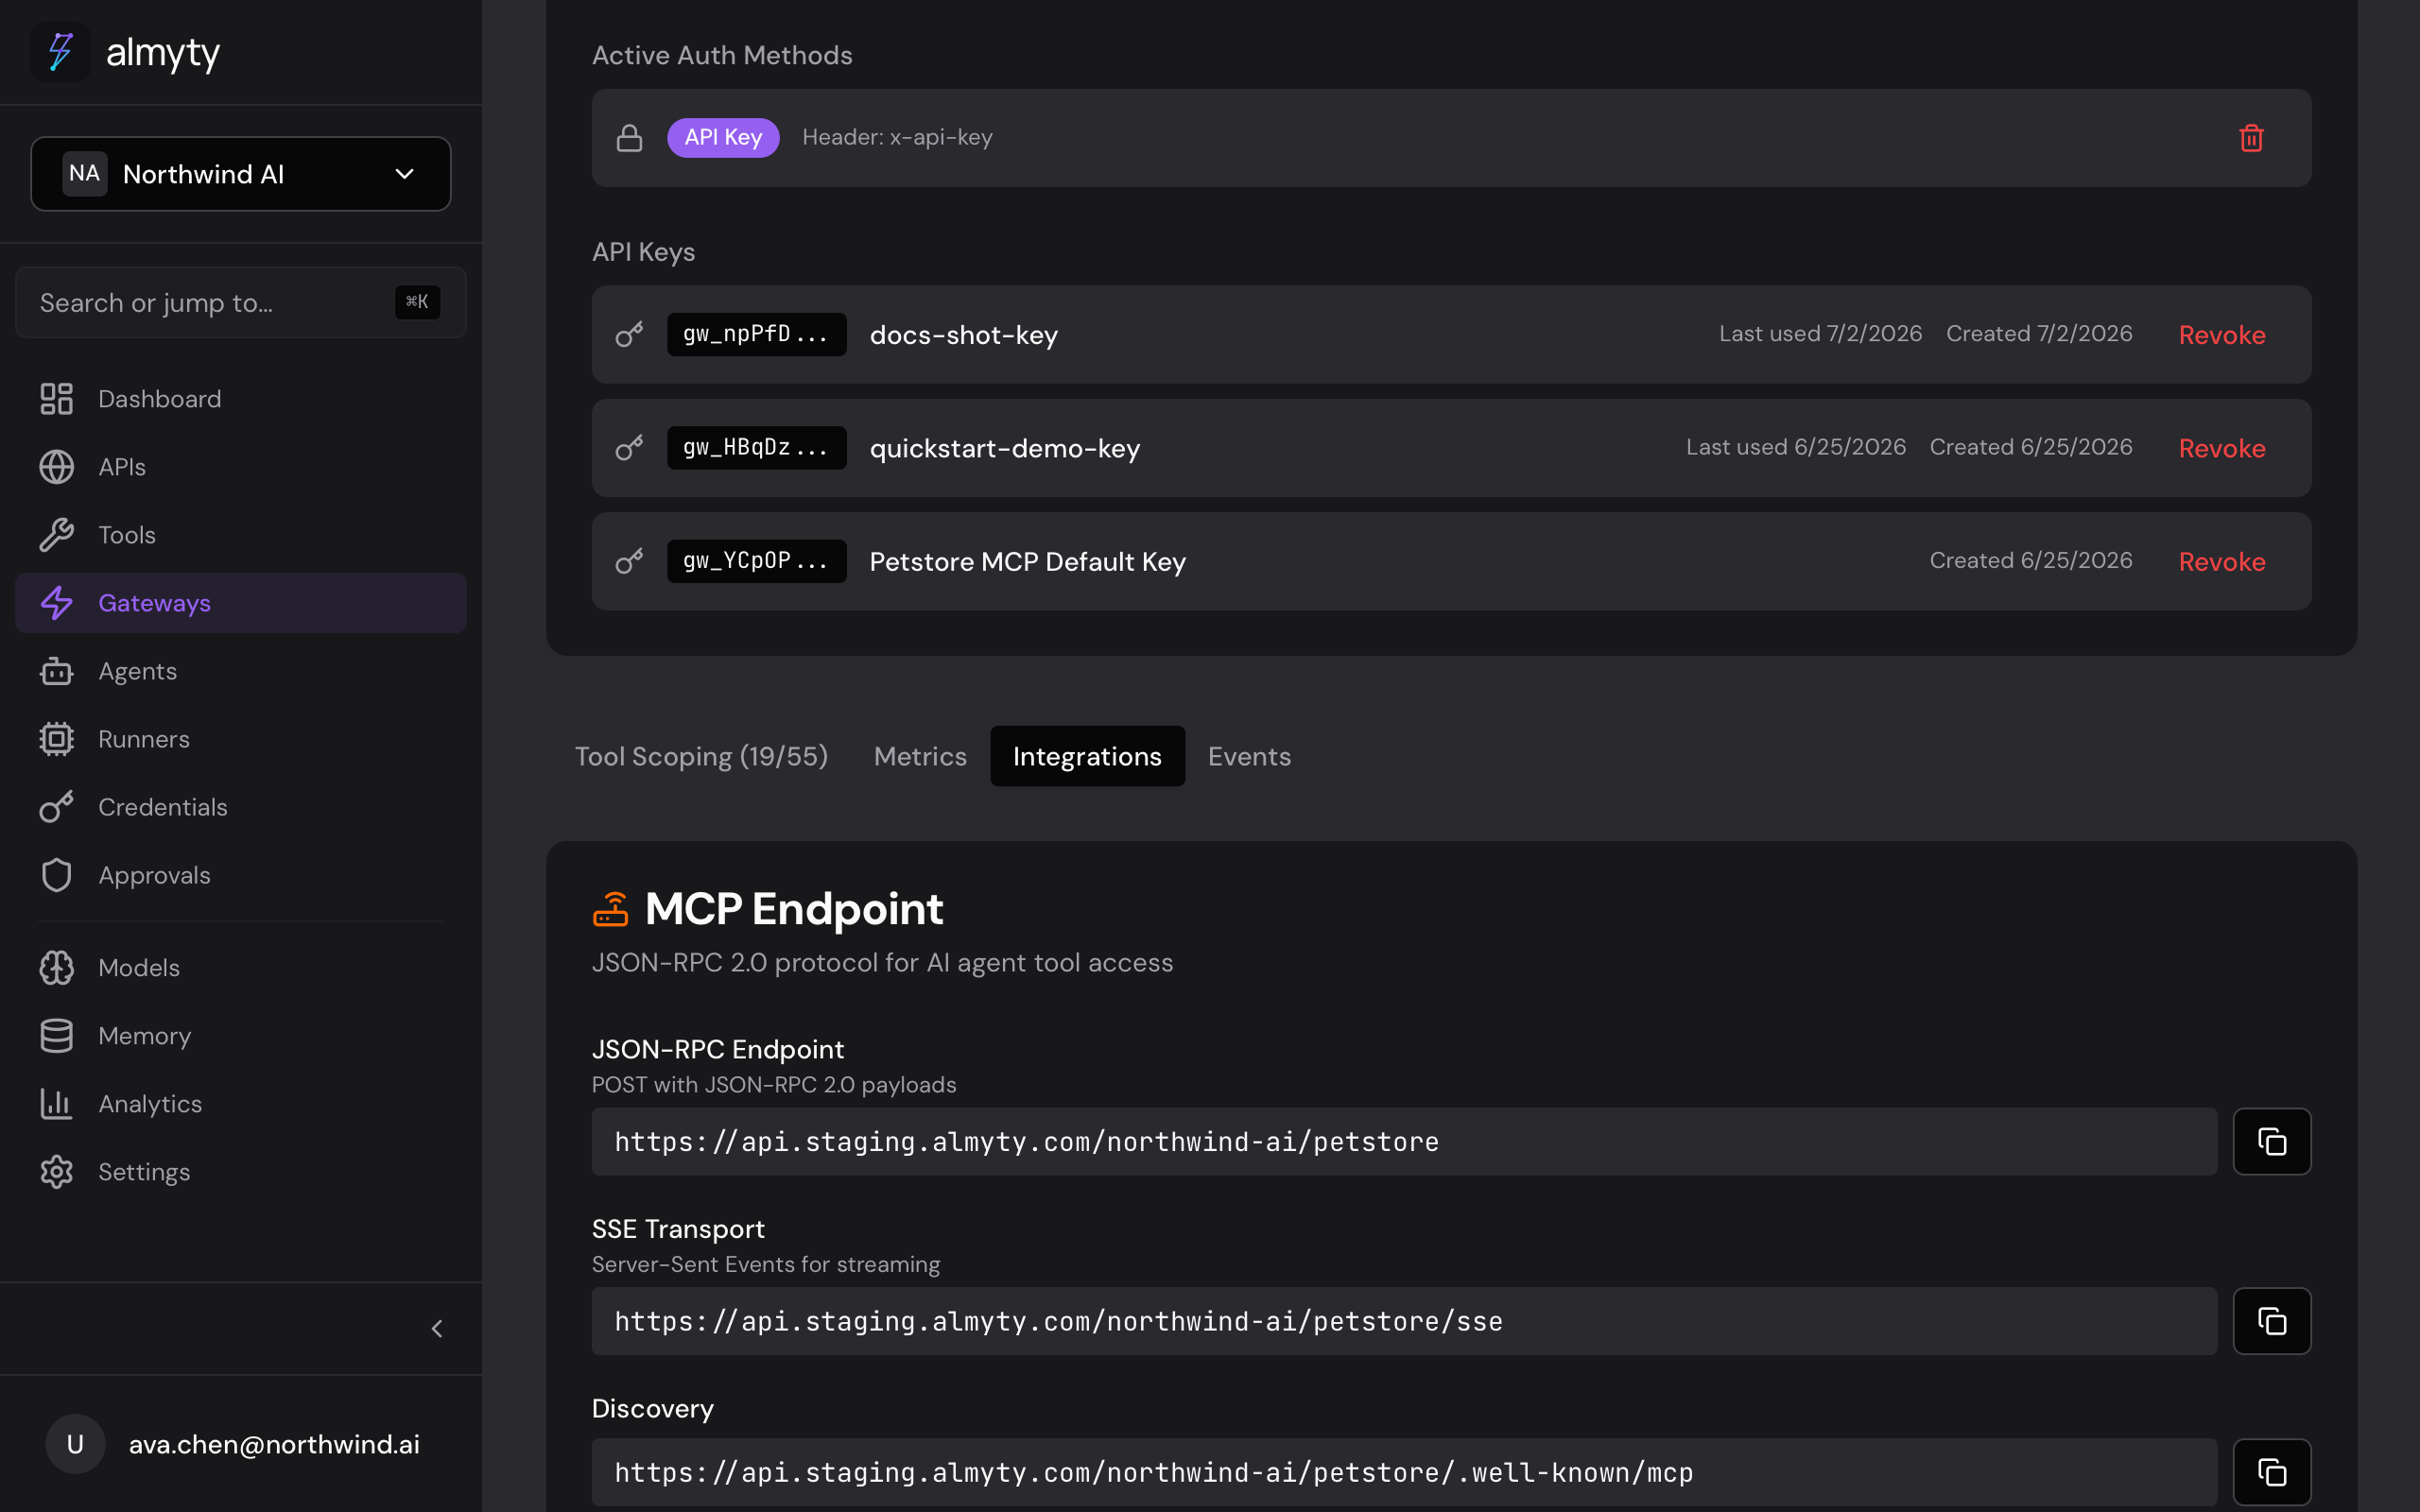Click Last used 6/25/2026 text
The image size is (2420, 1512).
tap(1796, 447)
